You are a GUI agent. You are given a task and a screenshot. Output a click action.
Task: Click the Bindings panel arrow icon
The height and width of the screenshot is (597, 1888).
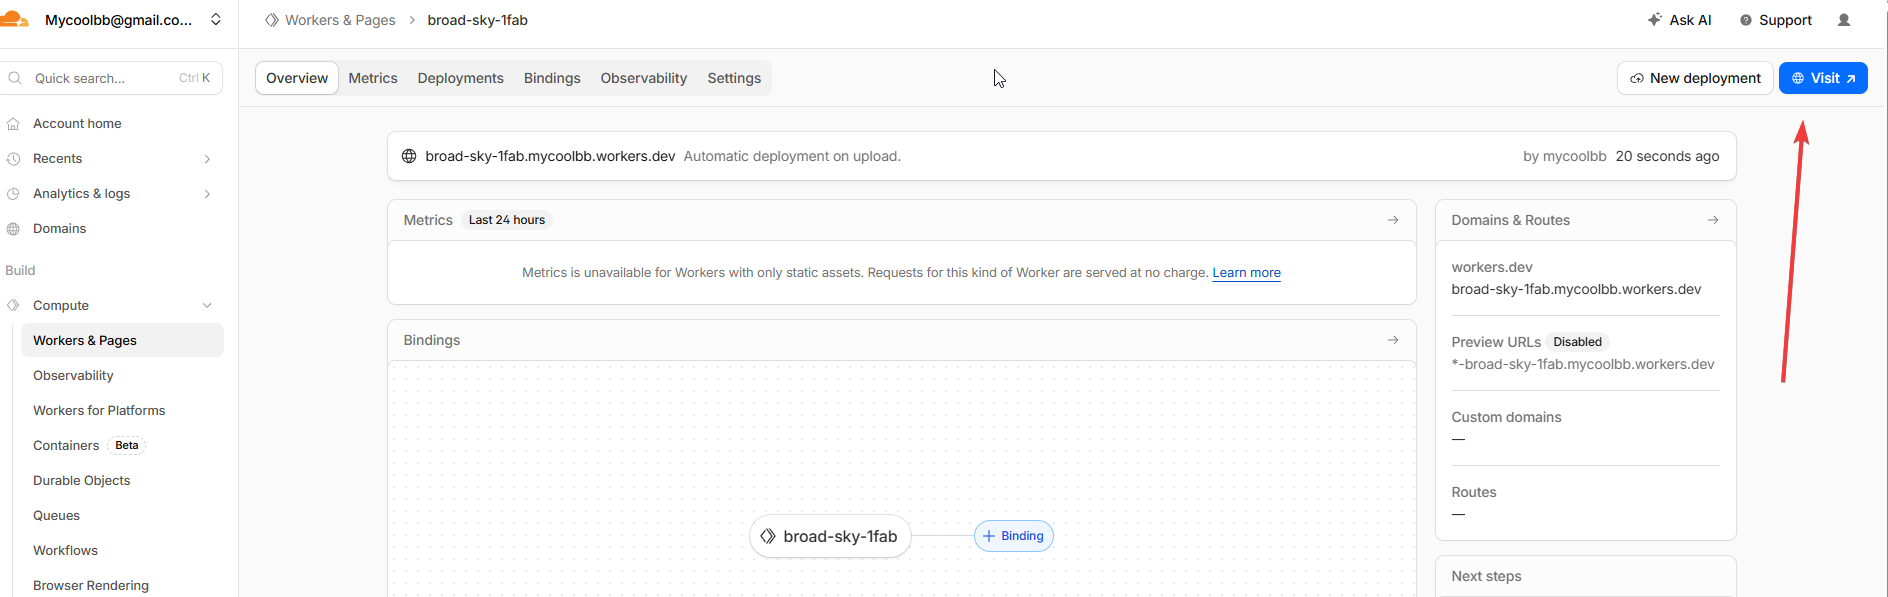click(1393, 340)
